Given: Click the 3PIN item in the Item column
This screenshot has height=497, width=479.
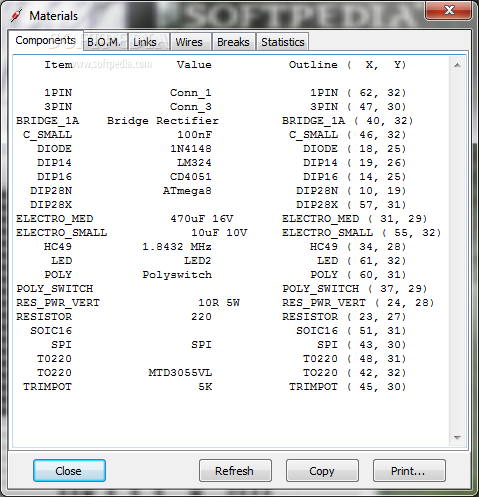Looking at the screenshot, I should (x=58, y=107).
